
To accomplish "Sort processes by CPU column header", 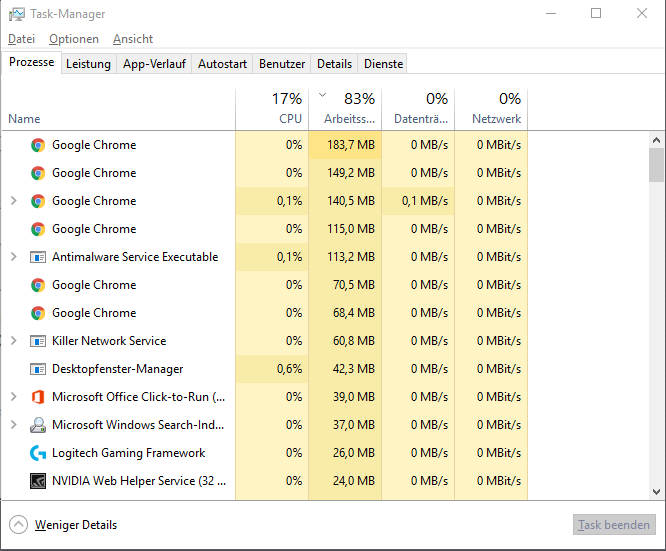I will coord(272,109).
